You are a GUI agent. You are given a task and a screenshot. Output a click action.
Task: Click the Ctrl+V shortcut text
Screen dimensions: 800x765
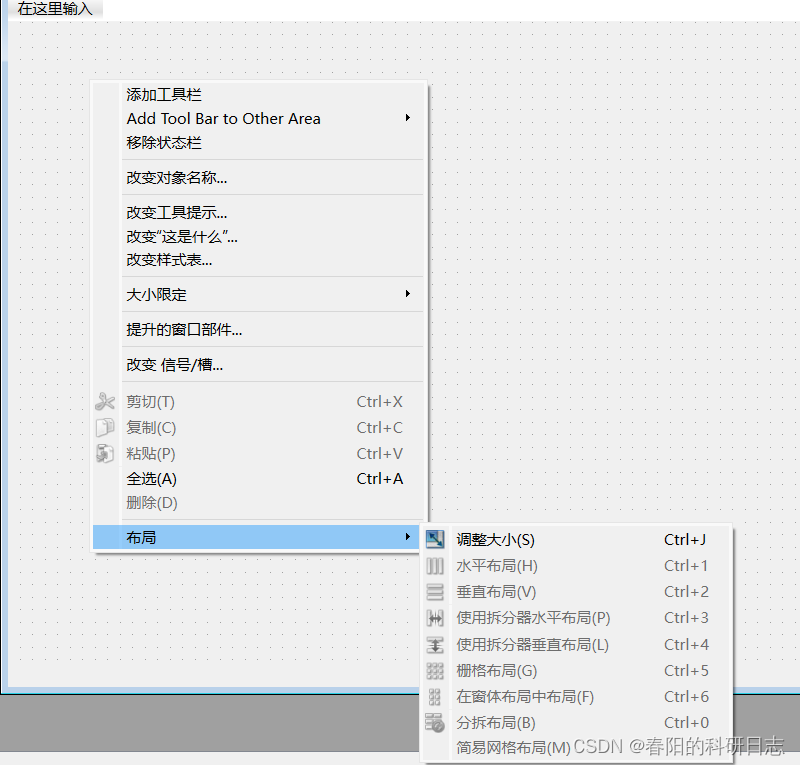[x=380, y=453]
